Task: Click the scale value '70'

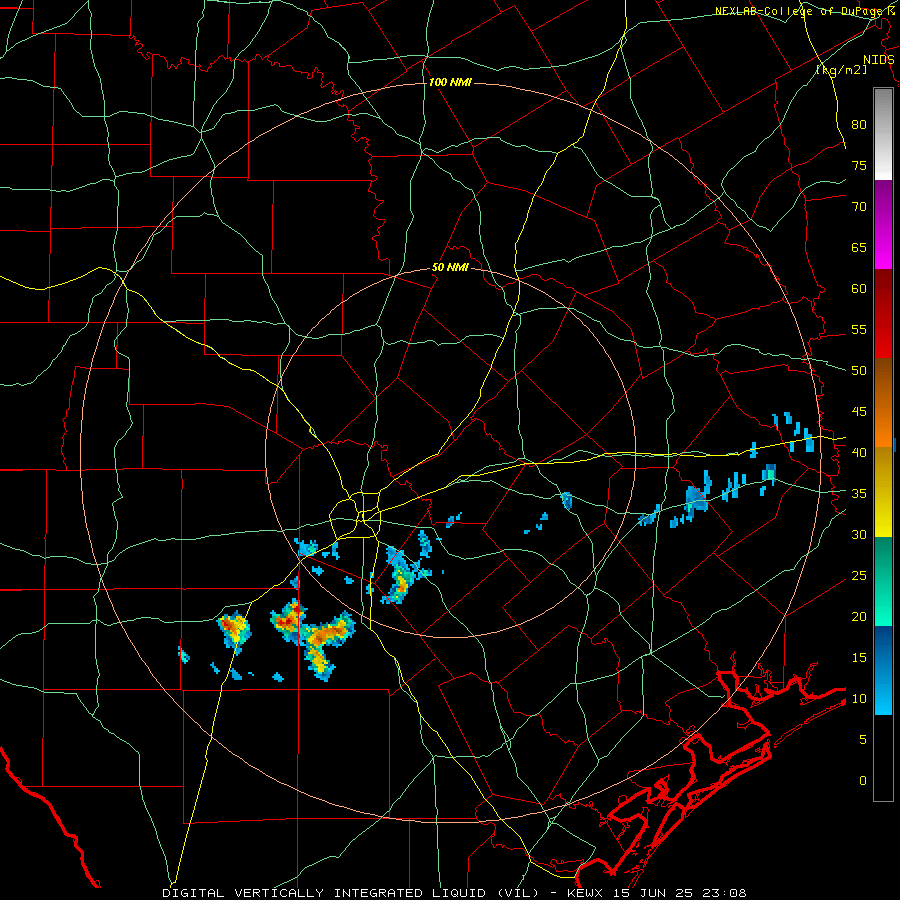Action: point(859,207)
